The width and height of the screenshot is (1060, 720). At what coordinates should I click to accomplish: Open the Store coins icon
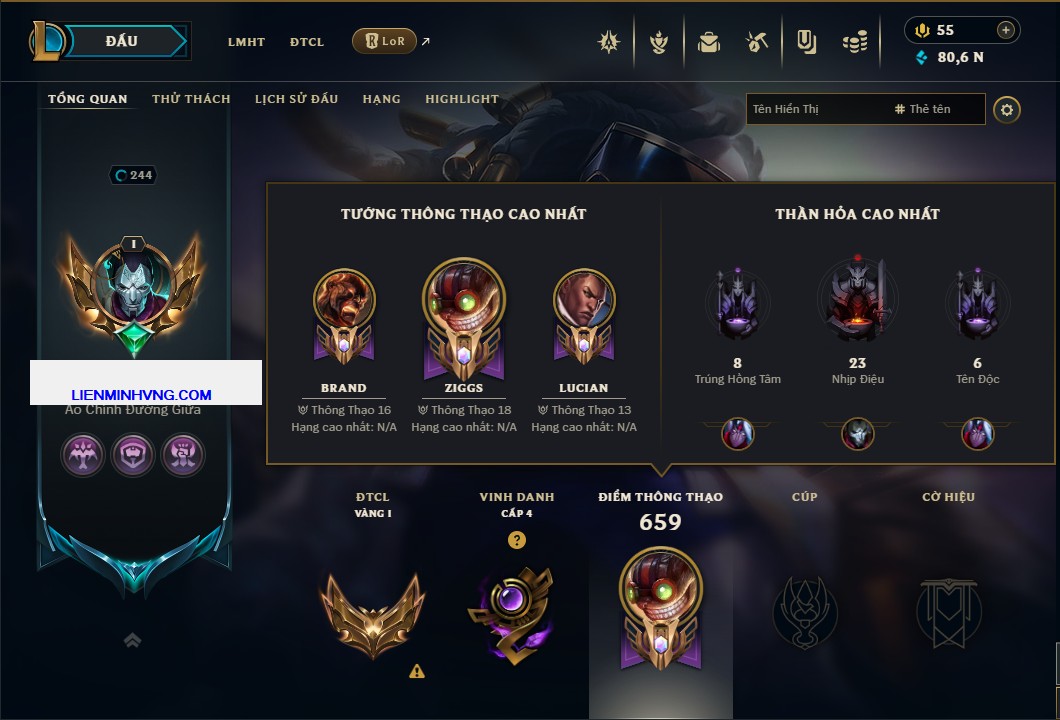(854, 42)
